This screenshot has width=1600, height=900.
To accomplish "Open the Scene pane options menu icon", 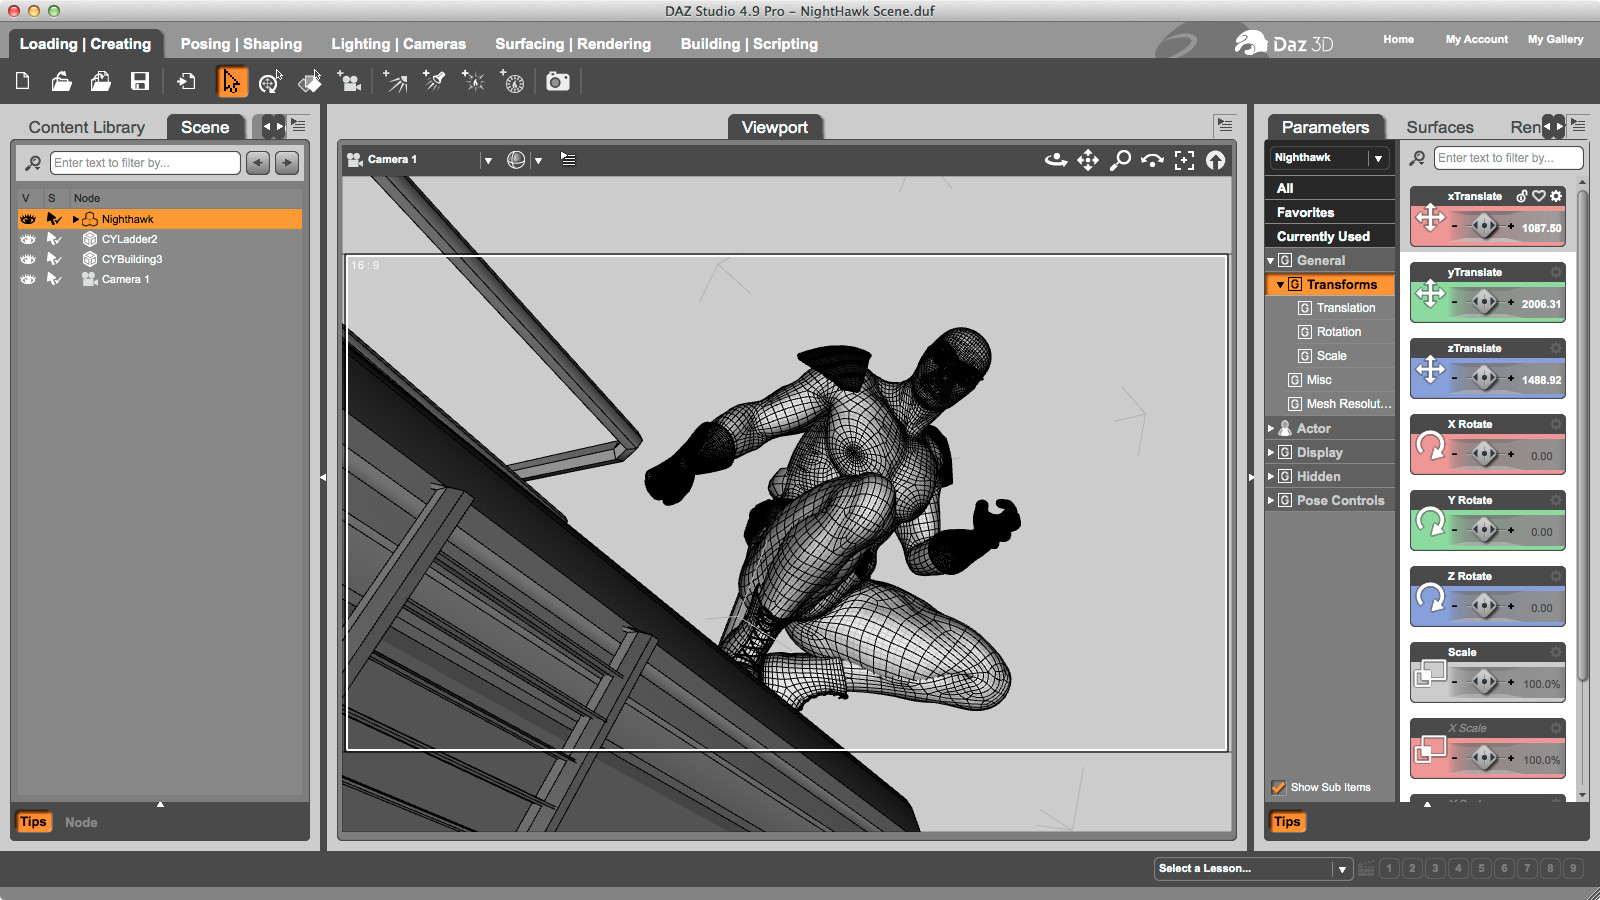I will point(298,125).
